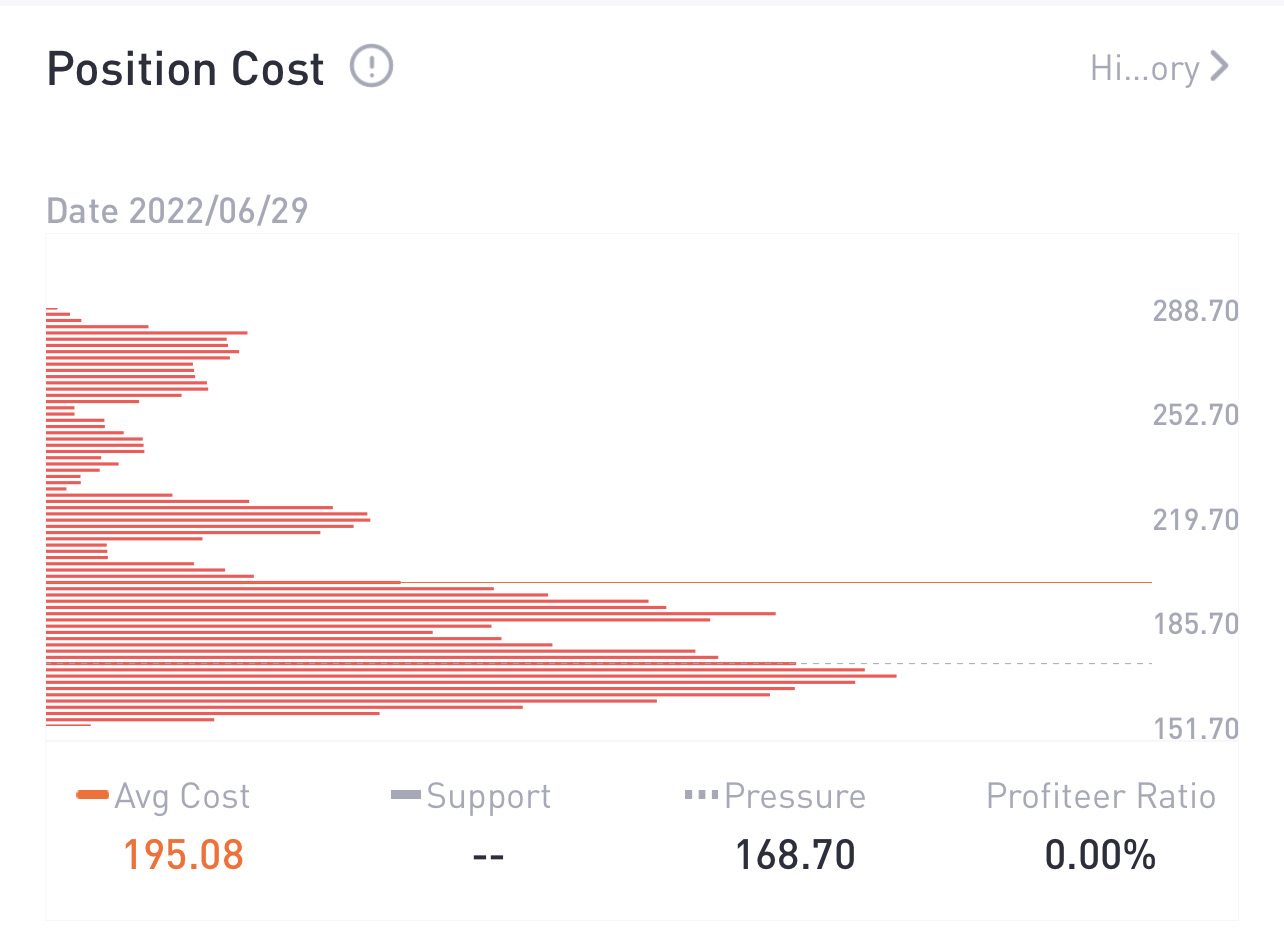1284x943 pixels.
Task: Click the 219.70 price axis label
Action: click(x=1195, y=519)
